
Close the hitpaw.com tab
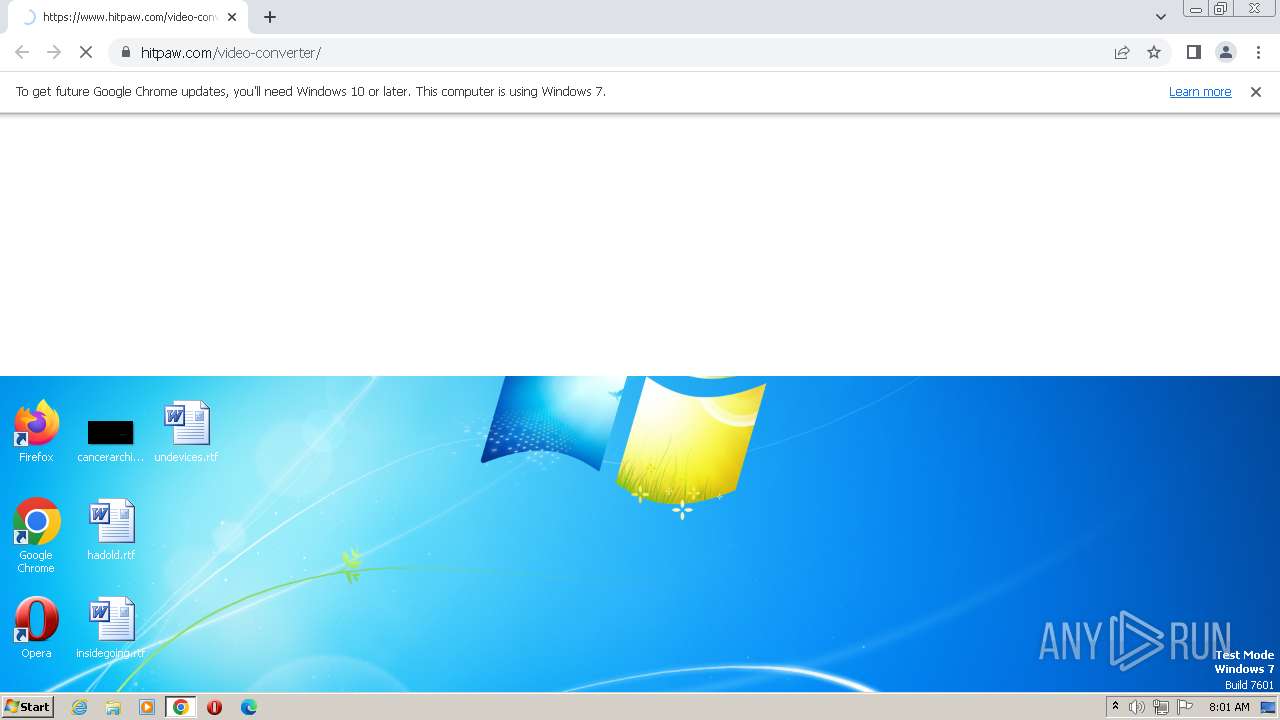click(232, 17)
